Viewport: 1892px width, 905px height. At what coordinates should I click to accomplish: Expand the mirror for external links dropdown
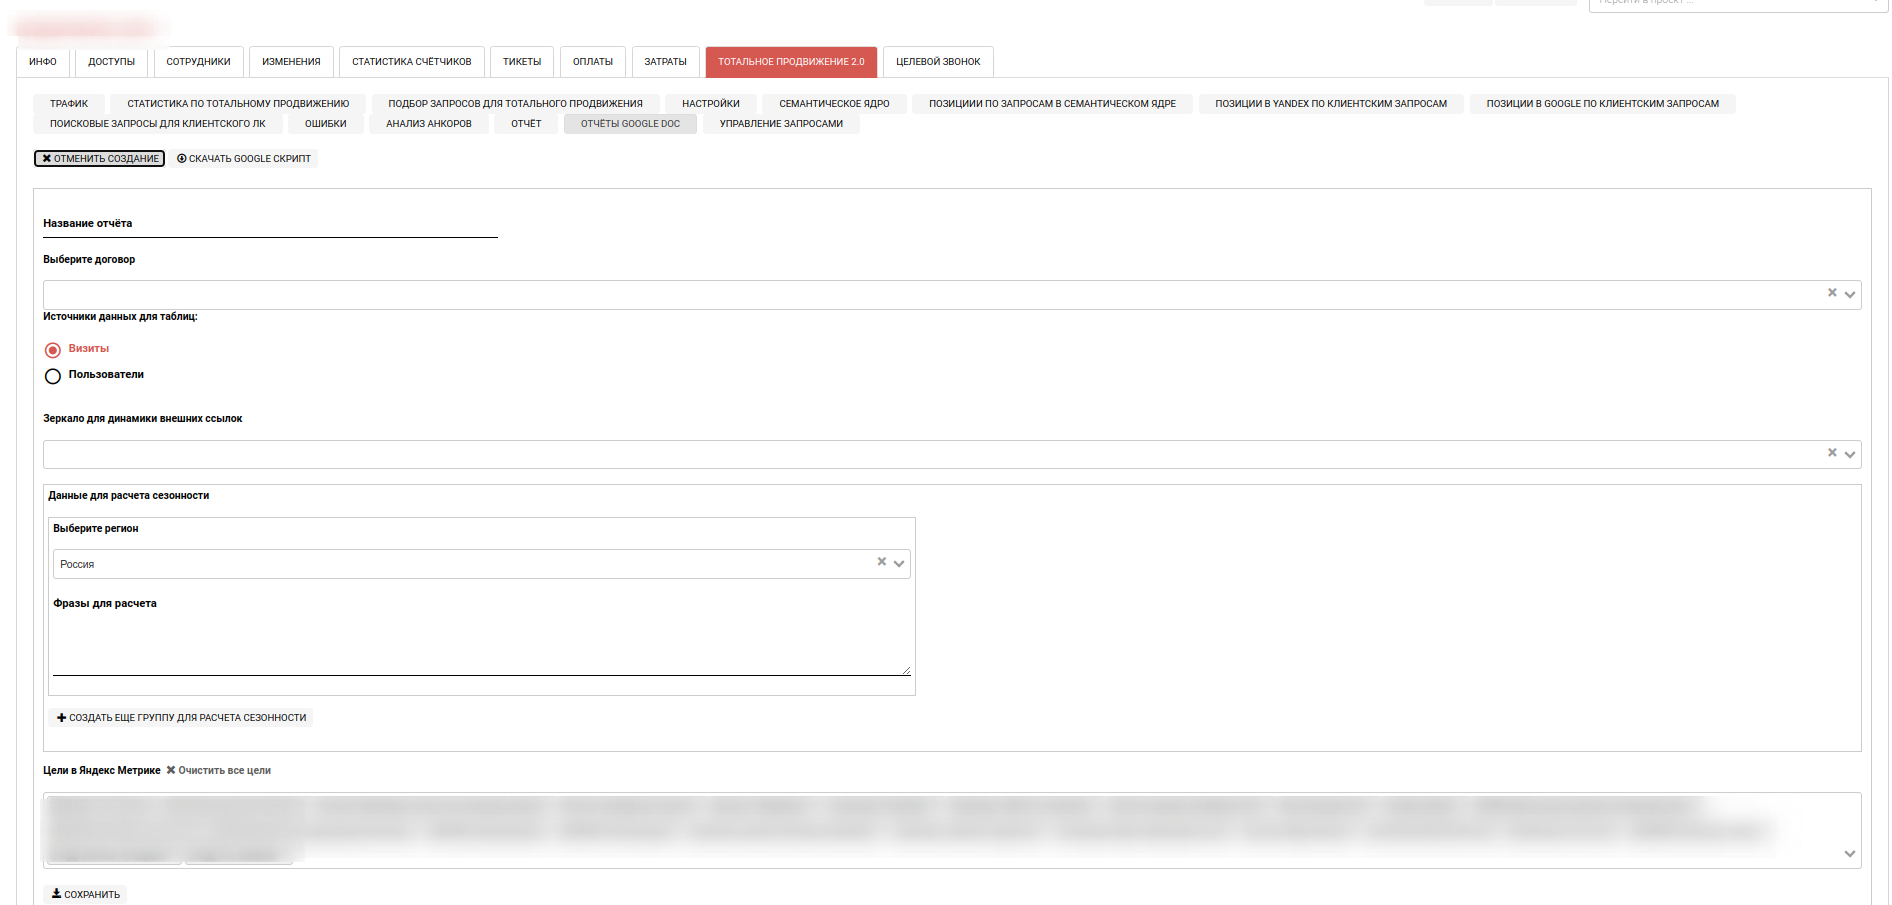pos(1850,455)
